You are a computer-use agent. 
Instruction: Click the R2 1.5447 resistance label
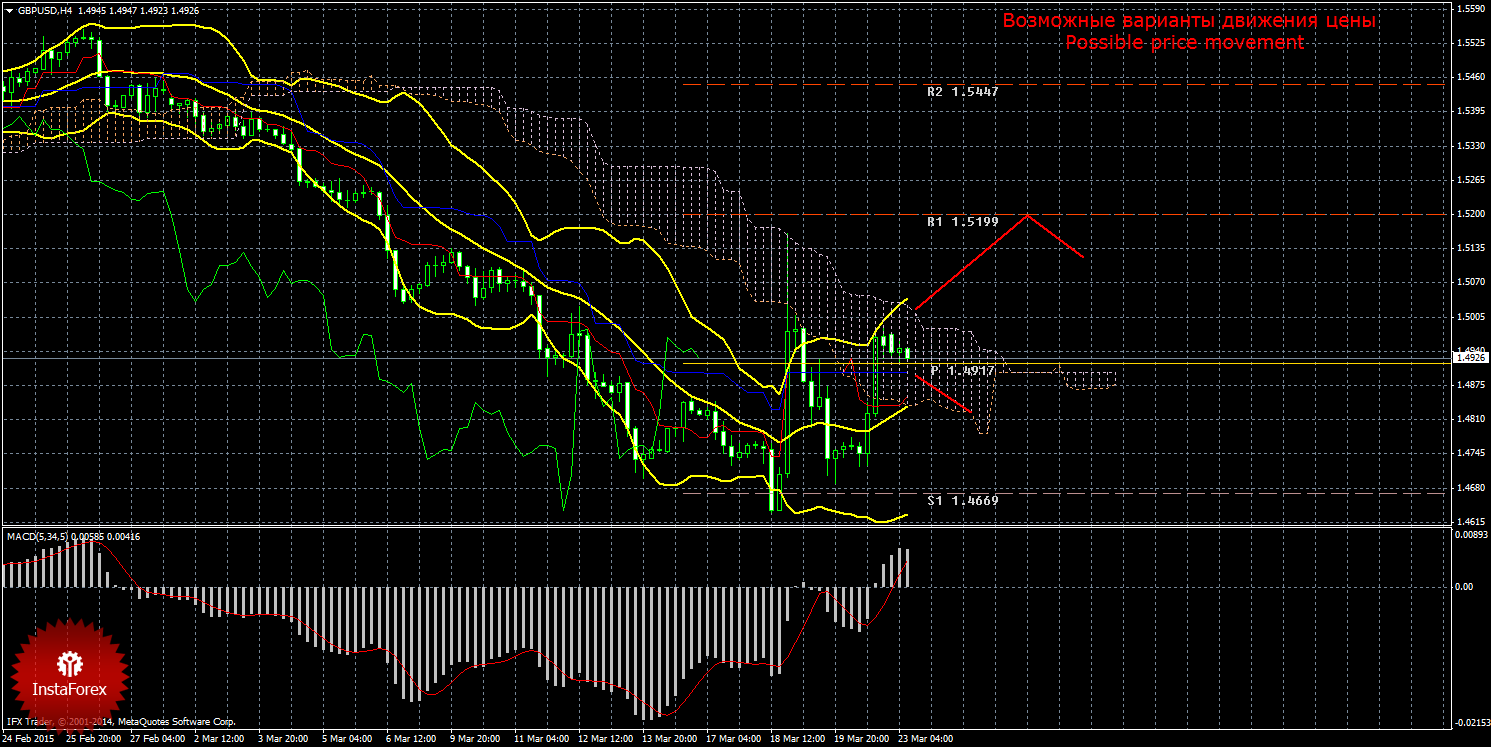[x=962, y=91]
